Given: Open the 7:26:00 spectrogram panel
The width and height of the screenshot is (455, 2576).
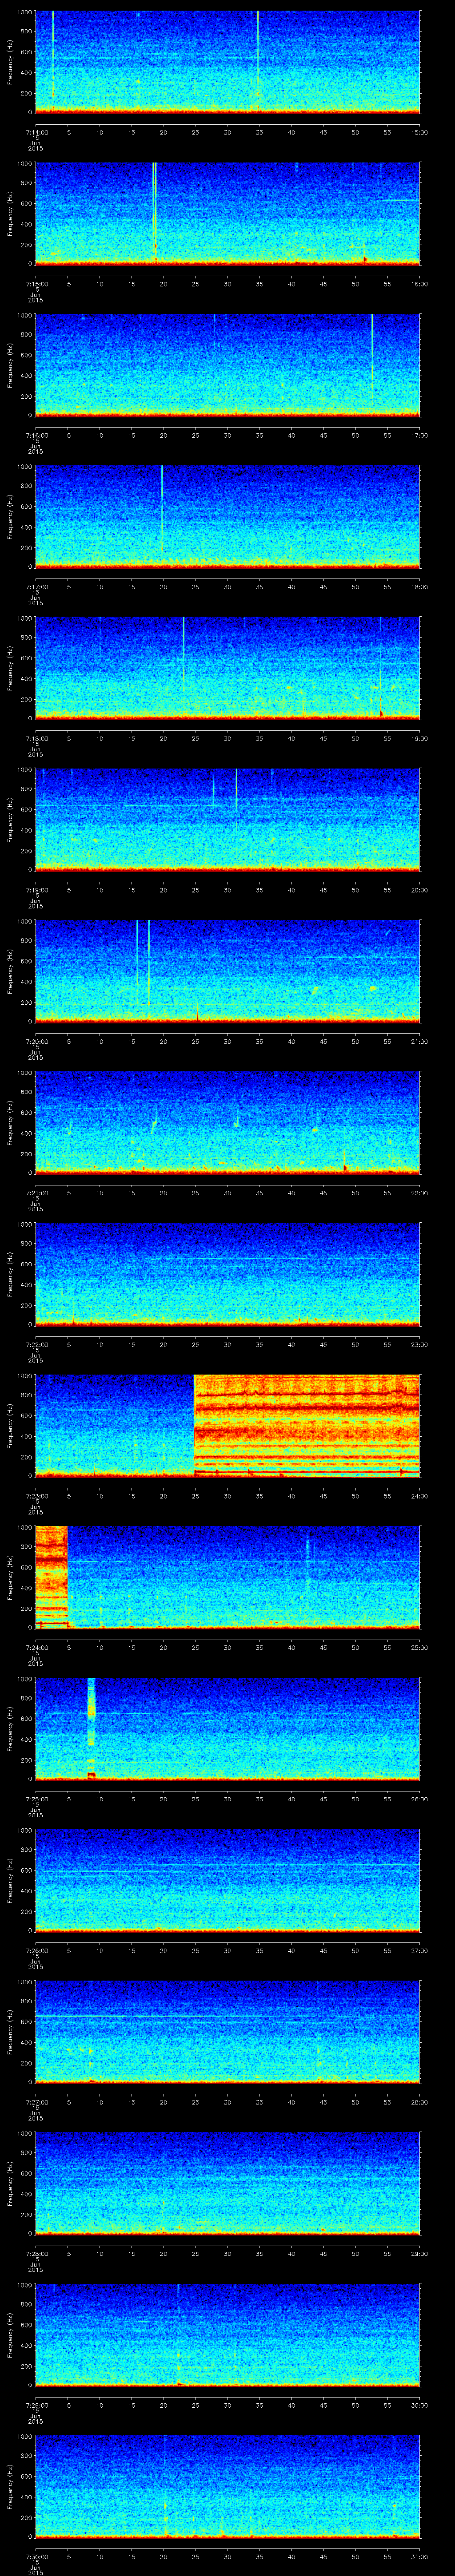Looking at the screenshot, I should click(x=227, y=1880).
